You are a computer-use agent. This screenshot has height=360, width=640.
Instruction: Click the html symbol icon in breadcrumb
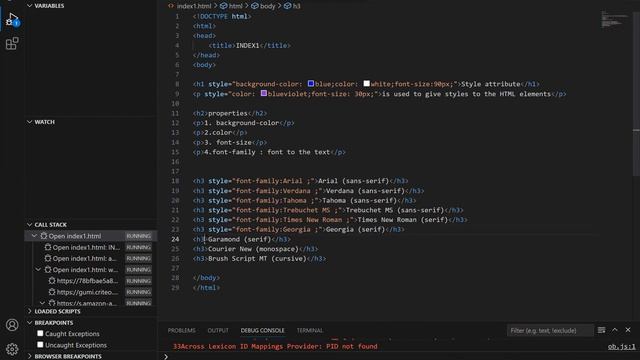[x=223, y=6]
